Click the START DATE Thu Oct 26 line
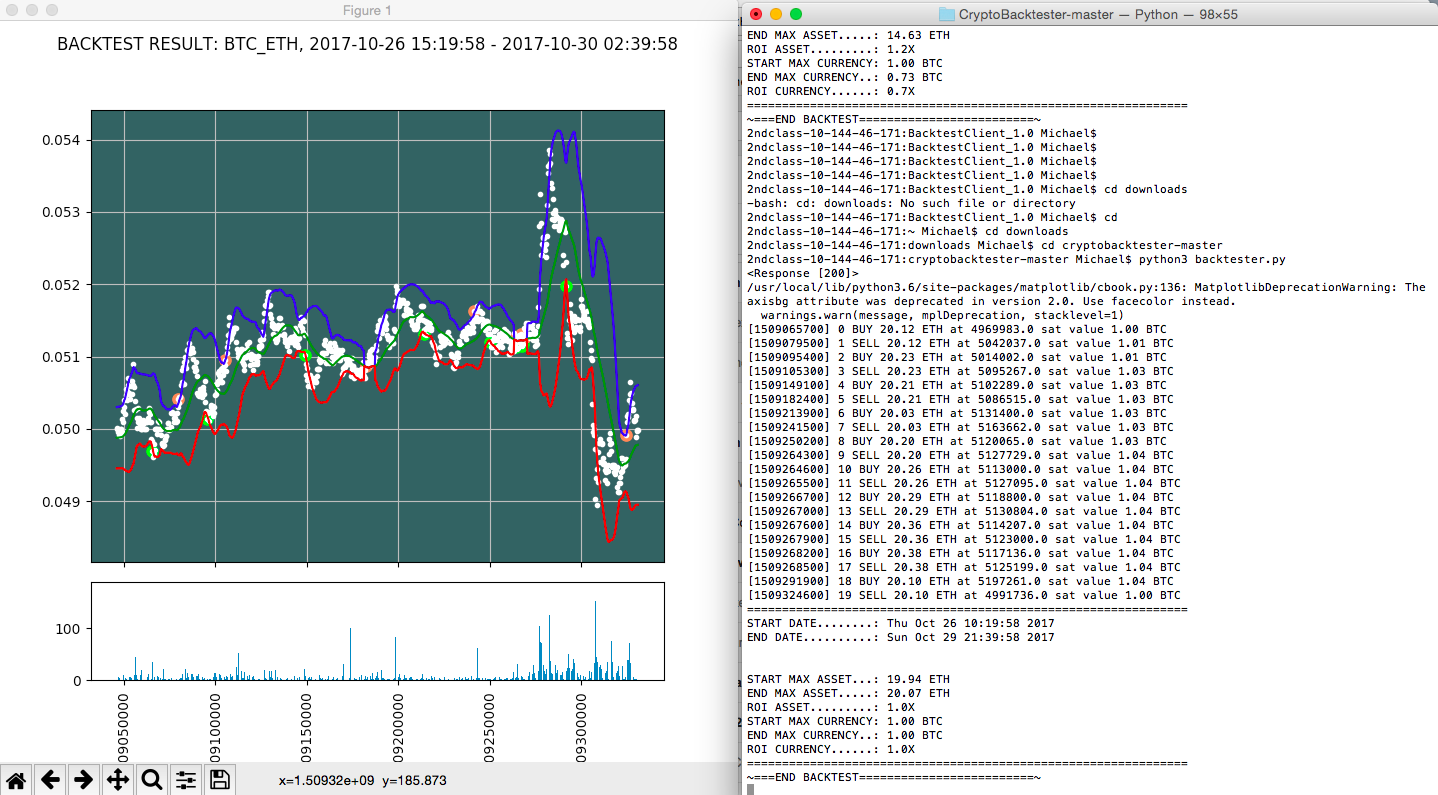Screen dimensions: 1438x795 [900, 623]
